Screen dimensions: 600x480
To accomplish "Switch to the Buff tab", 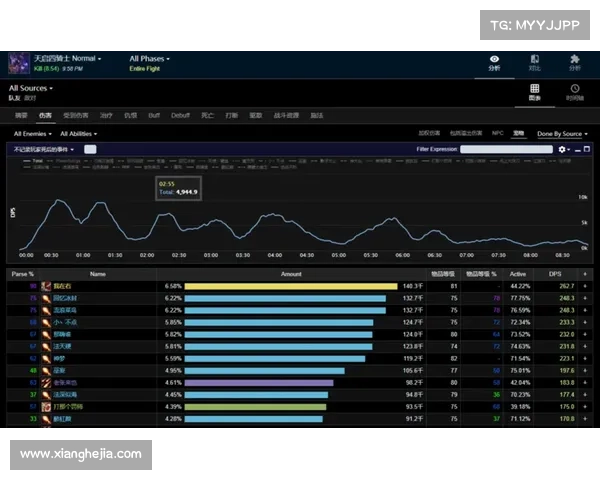I will pos(154,115).
